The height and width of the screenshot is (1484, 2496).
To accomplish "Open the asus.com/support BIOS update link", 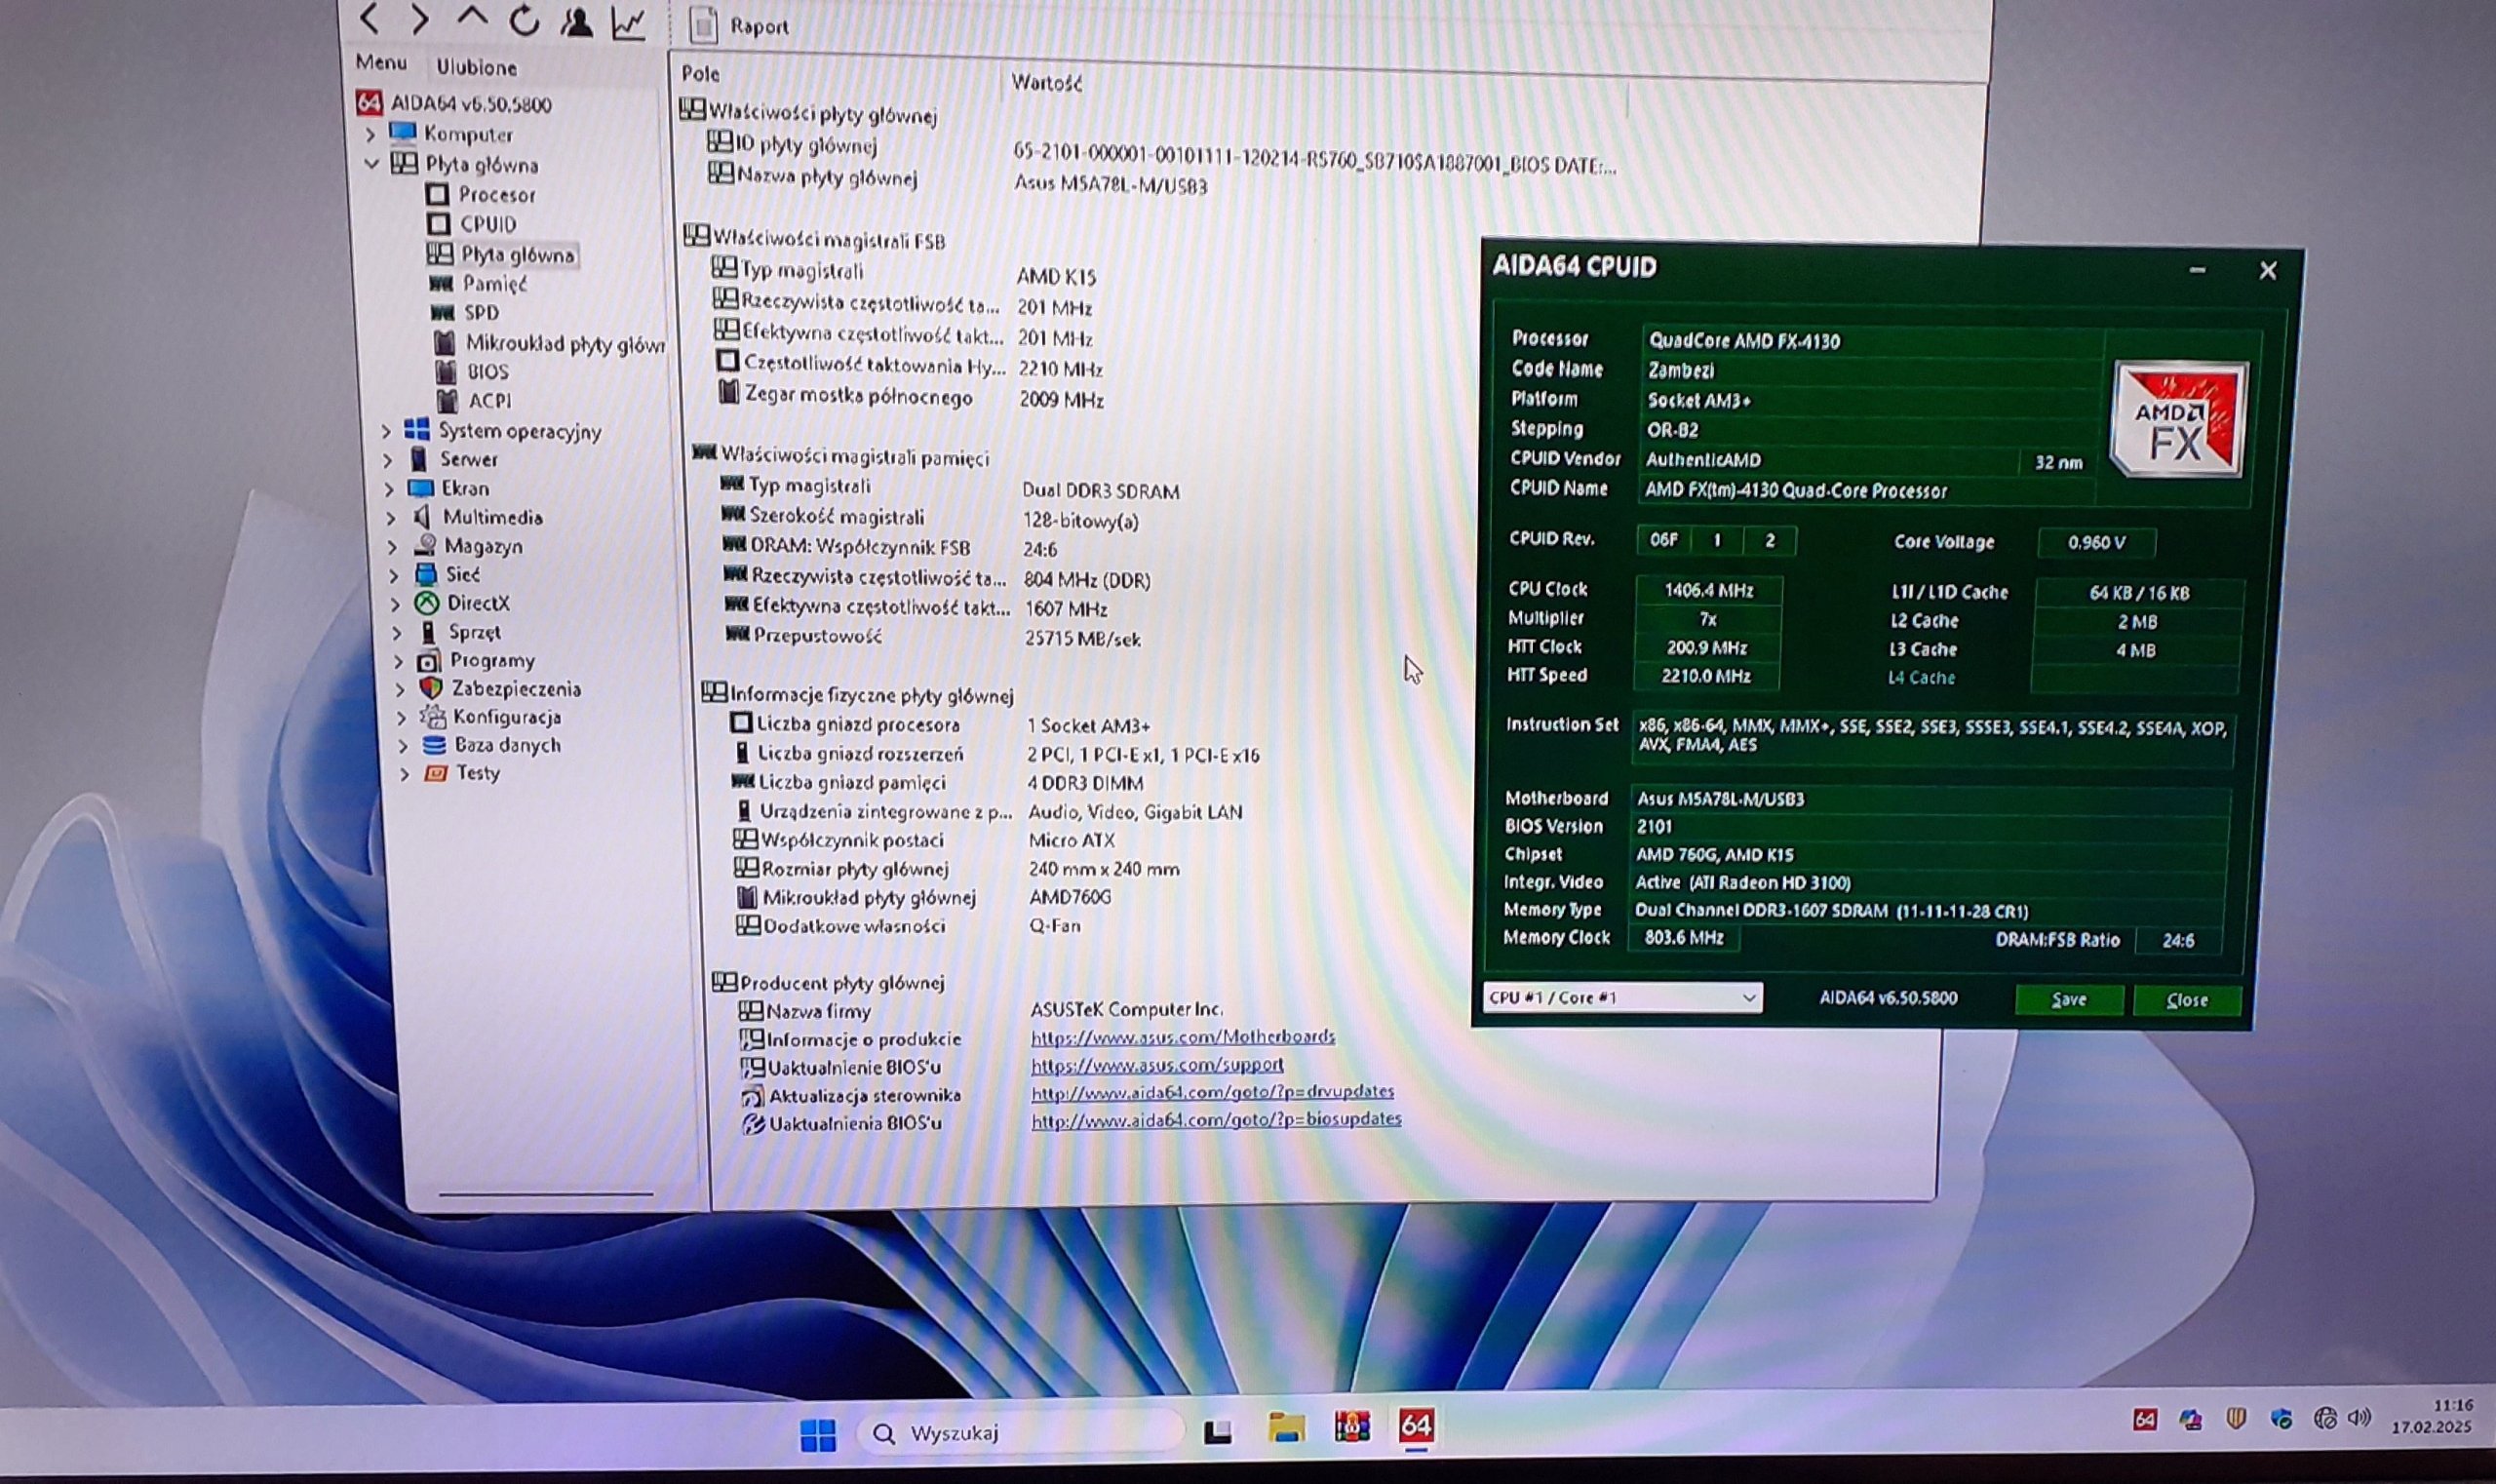I will (x=1156, y=1066).
